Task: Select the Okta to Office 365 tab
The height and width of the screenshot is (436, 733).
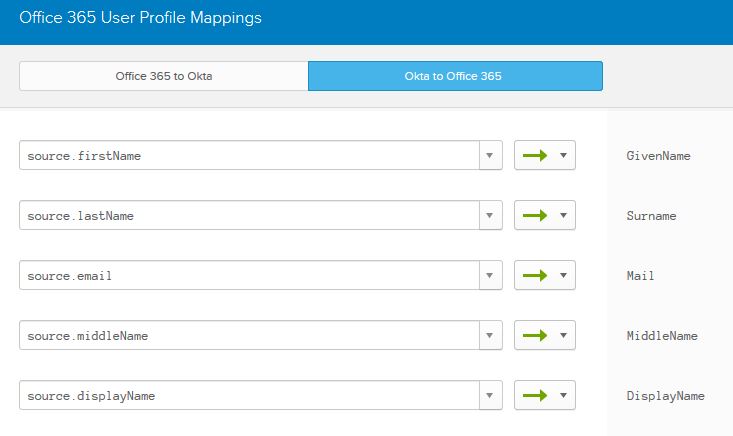Action: point(455,76)
